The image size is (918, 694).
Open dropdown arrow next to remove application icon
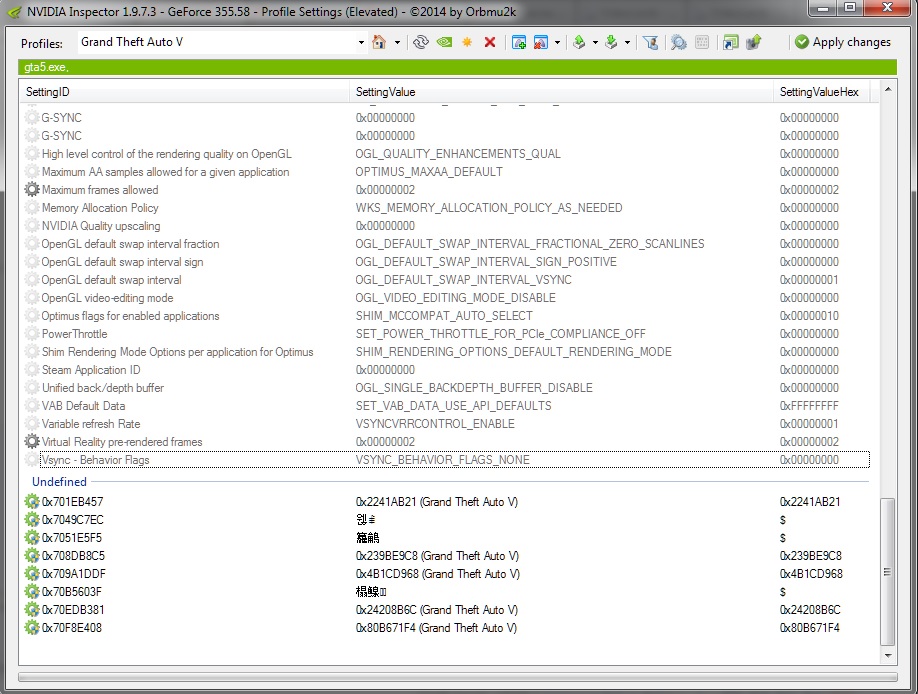coord(557,42)
